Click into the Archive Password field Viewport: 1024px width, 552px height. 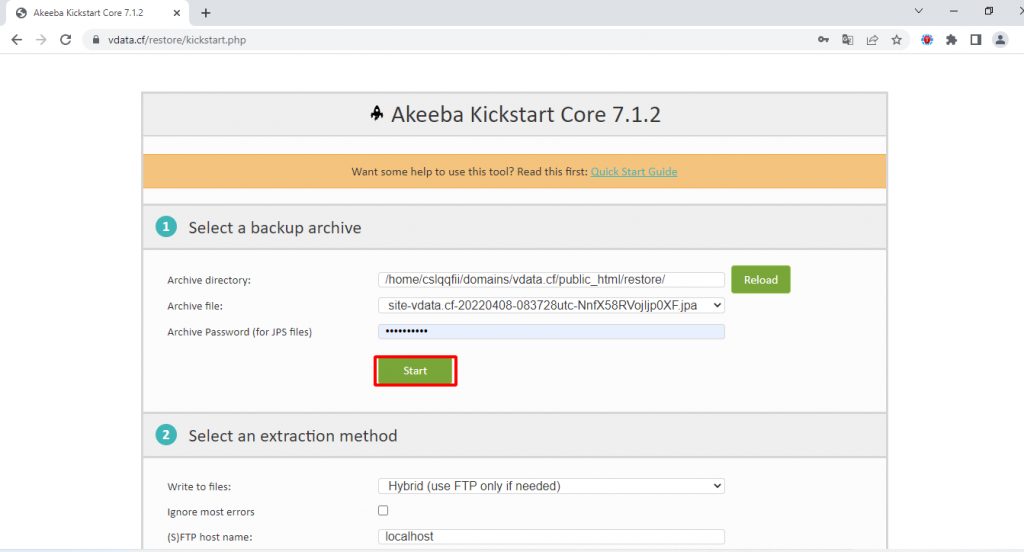click(x=550, y=332)
